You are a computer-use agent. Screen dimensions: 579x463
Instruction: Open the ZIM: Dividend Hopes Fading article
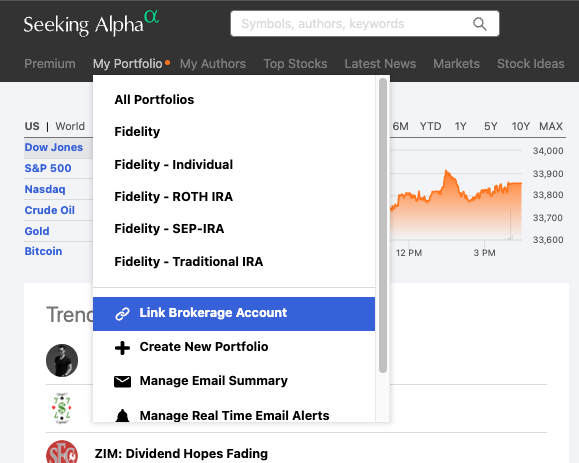pyautogui.click(x=181, y=453)
